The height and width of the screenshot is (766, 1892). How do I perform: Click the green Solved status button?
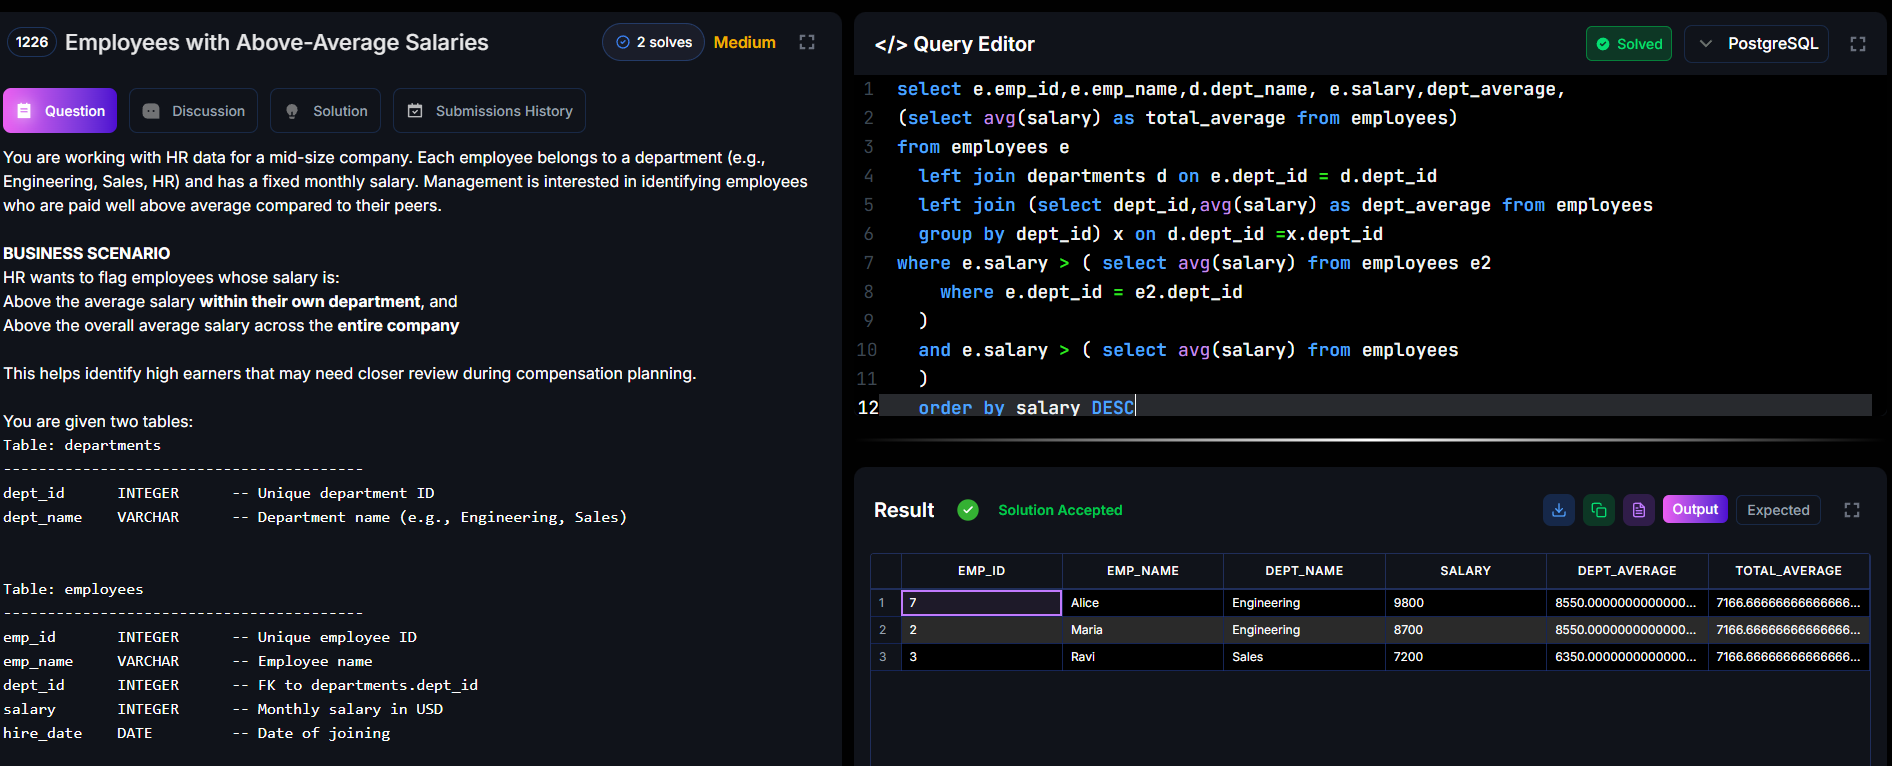tap(1629, 44)
